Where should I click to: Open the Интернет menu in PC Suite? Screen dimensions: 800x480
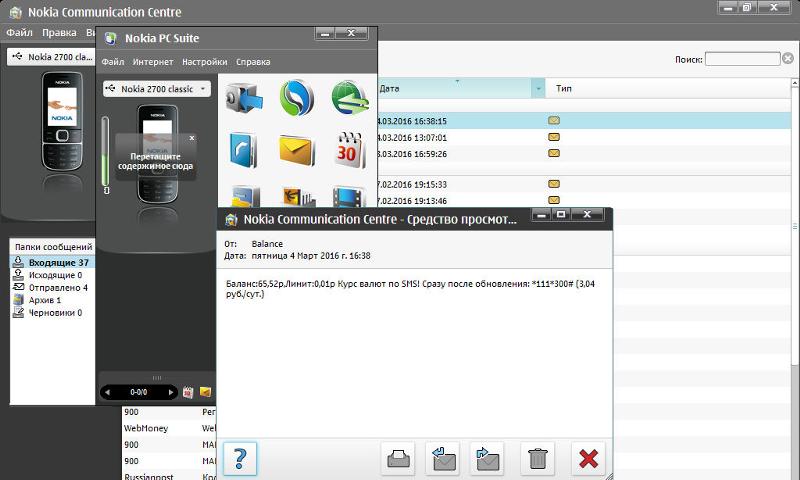click(153, 62)
